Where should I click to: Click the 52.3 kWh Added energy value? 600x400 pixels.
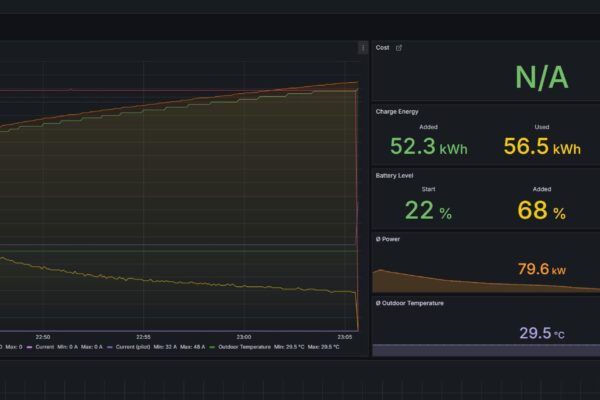coord(428,148)
